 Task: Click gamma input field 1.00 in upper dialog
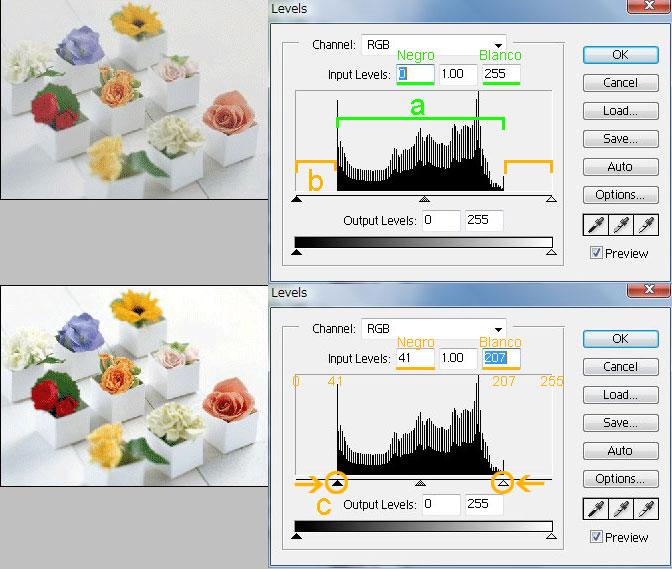pos(458,74)
